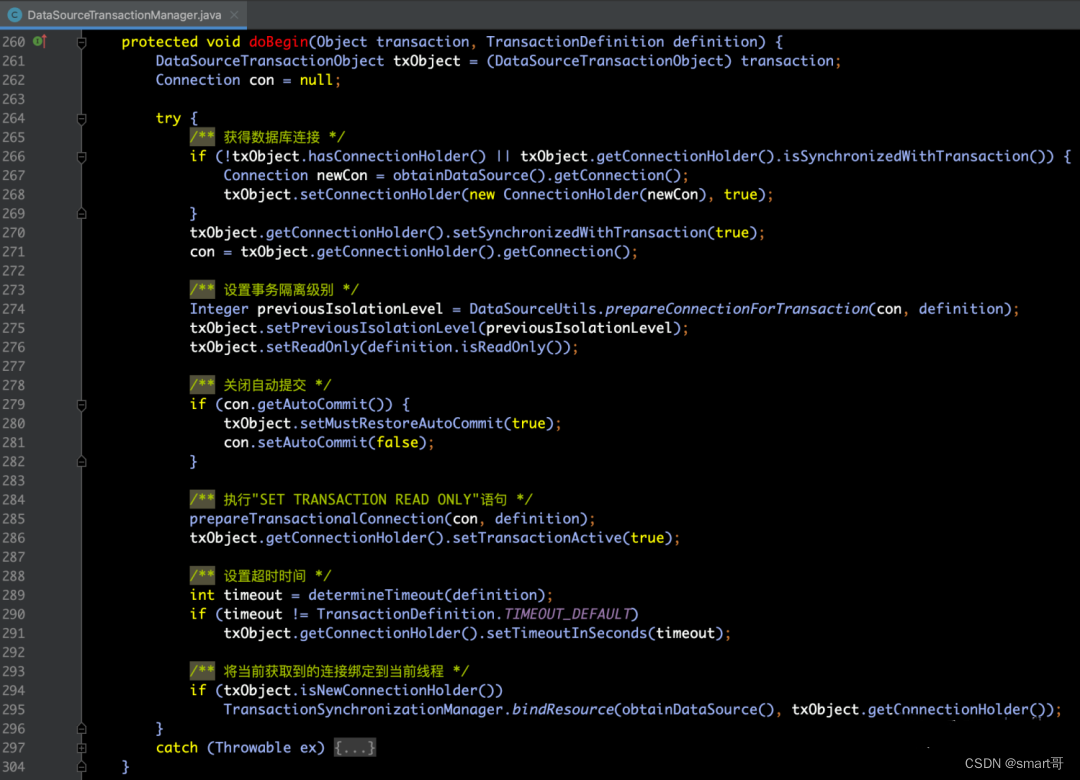The height and width of the screenshot is (780, 1080).
Task: Collapse getAutoCommit if fold at line 279
Action: coord(82,404)
